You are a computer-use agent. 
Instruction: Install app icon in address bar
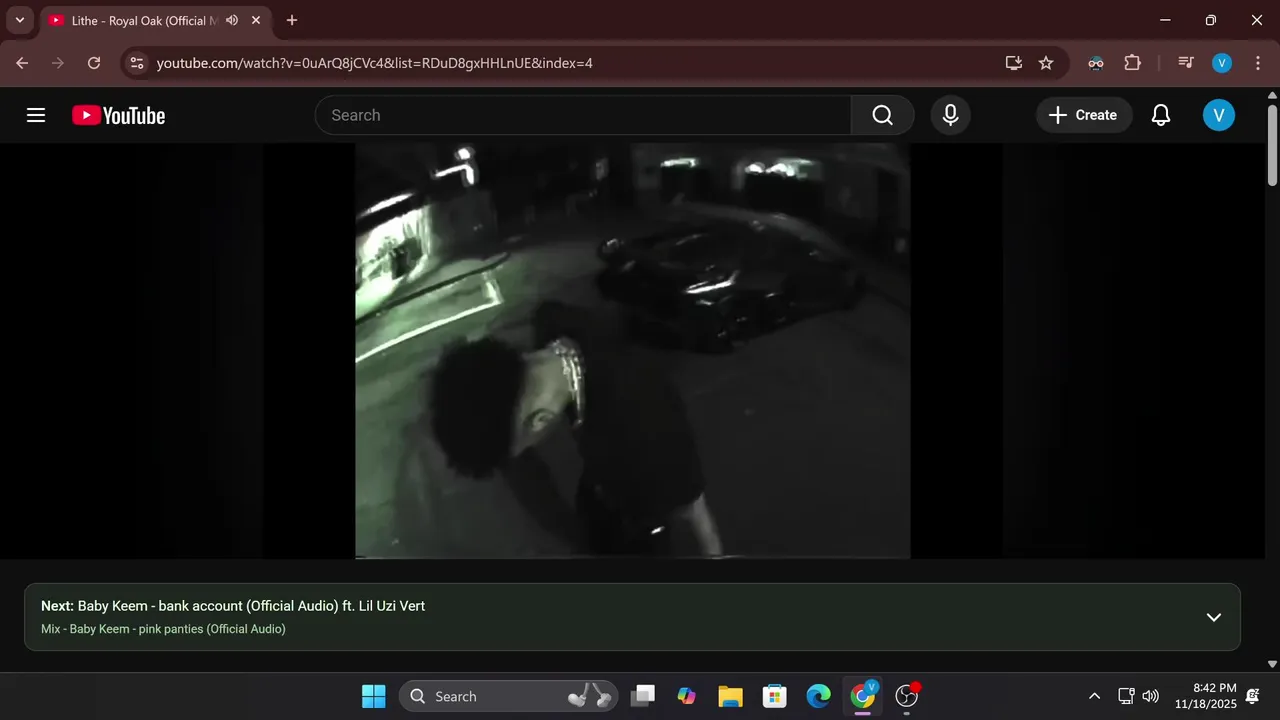click(1014, 63)
